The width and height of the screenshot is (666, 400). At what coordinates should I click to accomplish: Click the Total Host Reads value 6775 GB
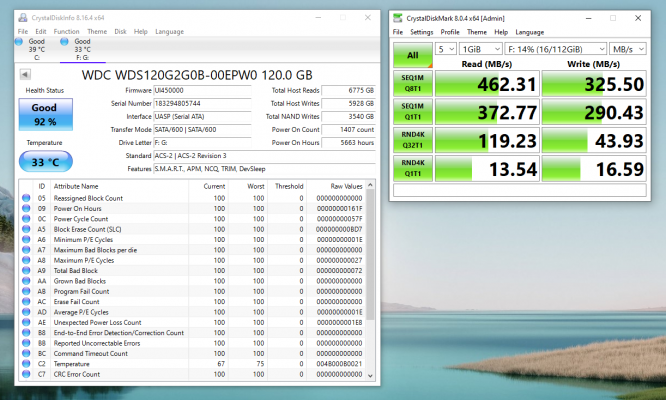348,90
